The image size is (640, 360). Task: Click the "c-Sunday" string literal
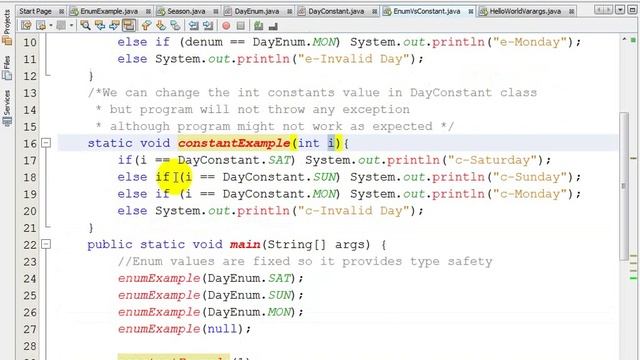530,177
